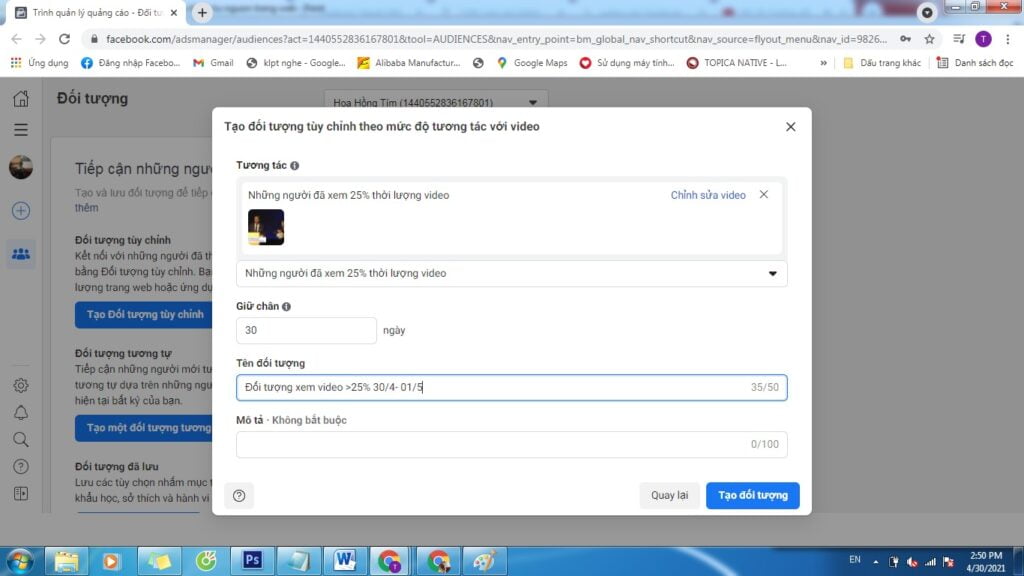This screenshot has height=576, width=1024.
Task: Click the Audiences people icon in sidebar
Action: click(x=21, y=254)
